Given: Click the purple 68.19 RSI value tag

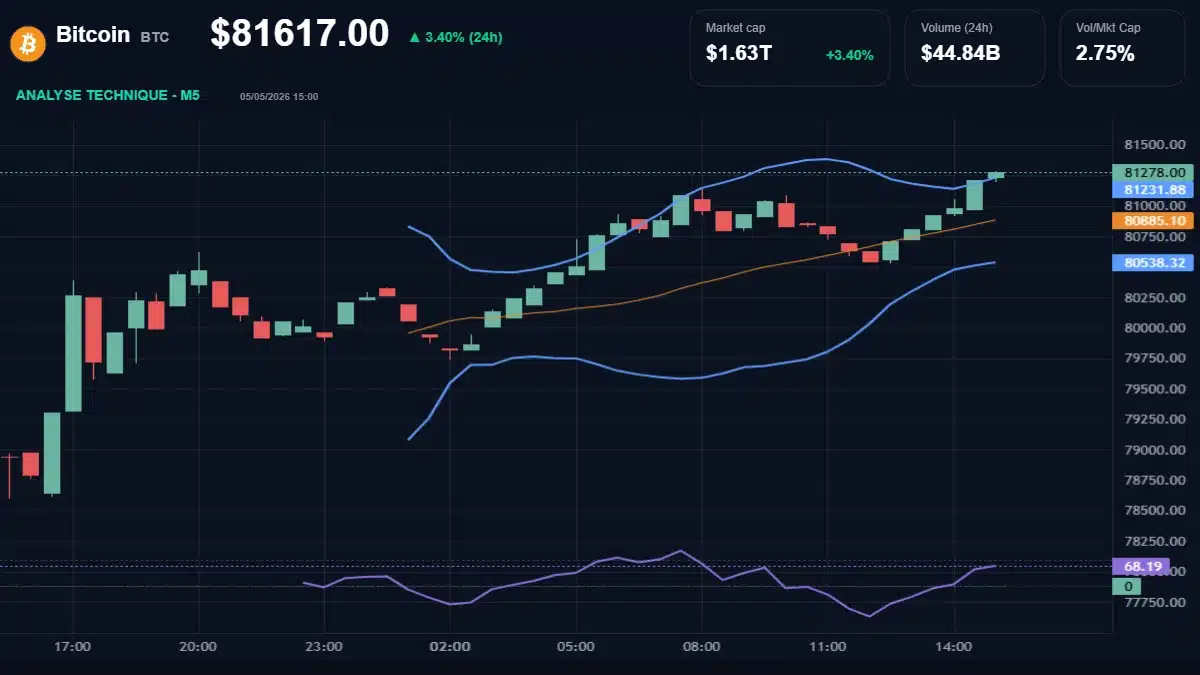Looking at the screenshot, I should pos(1140,566).
